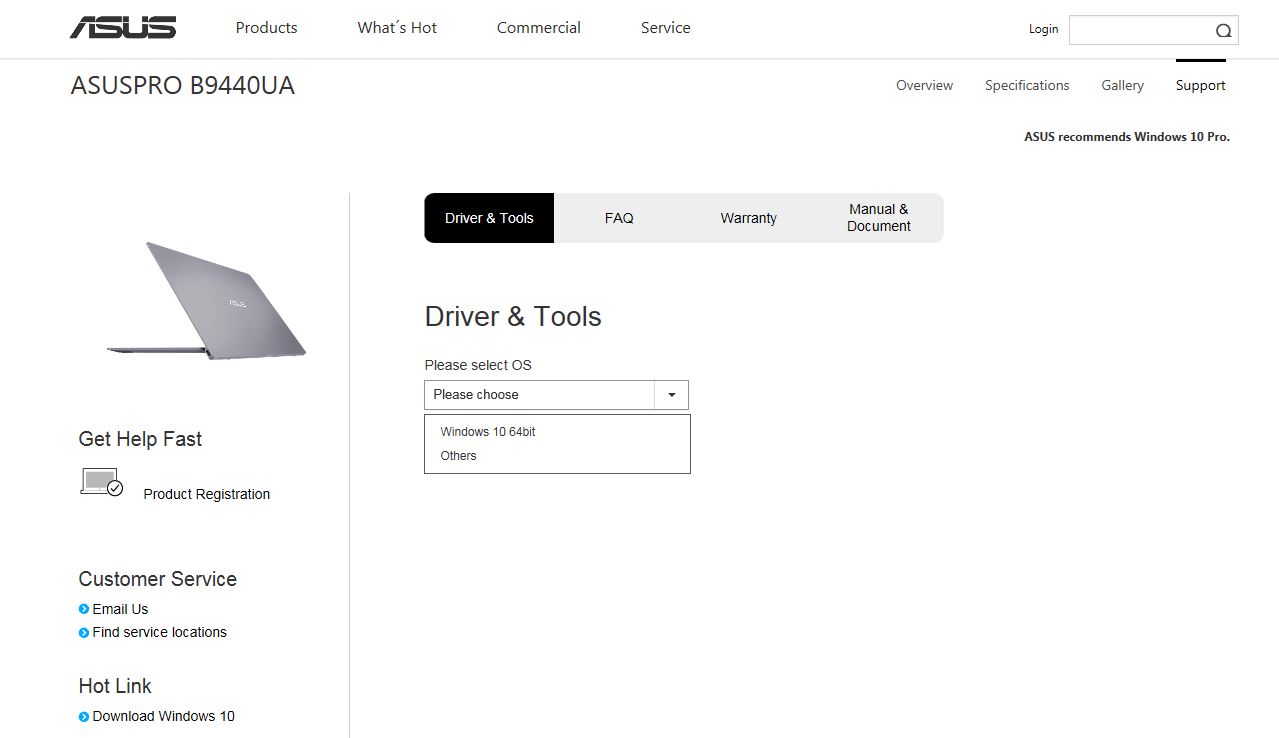Switch to the Warranty tab
Image resolution: width=1279 pixels, height=738 pixels.
749,218
